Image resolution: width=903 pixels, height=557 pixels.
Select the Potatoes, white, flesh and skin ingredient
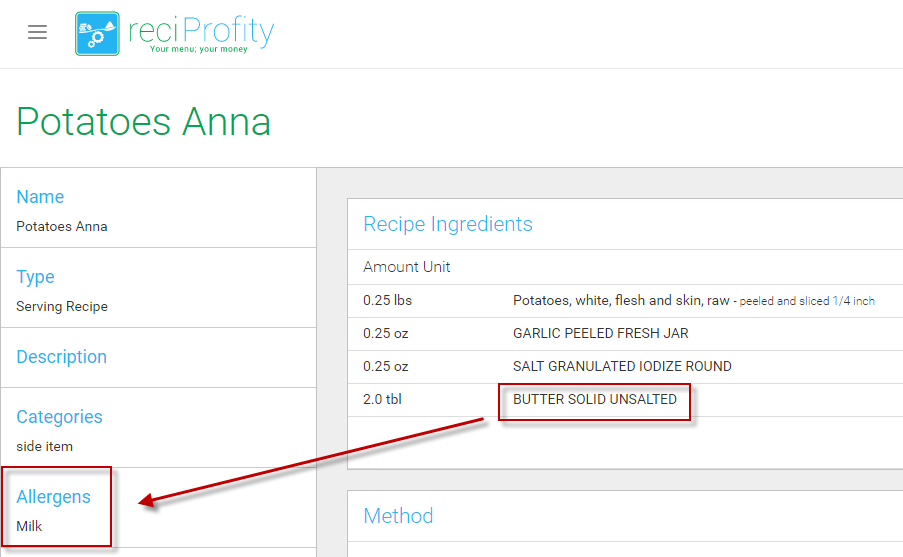pyautogui.click(x=623, y=300)
